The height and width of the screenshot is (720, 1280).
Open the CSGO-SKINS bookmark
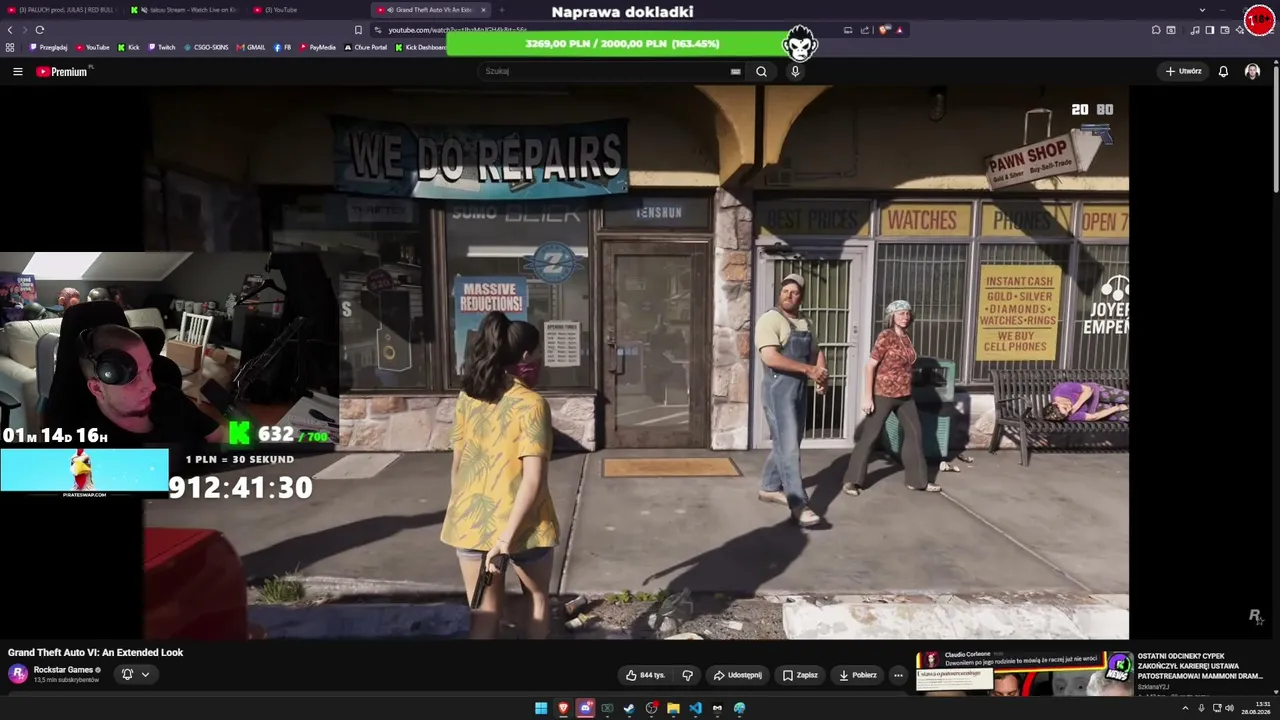point(206,47)
